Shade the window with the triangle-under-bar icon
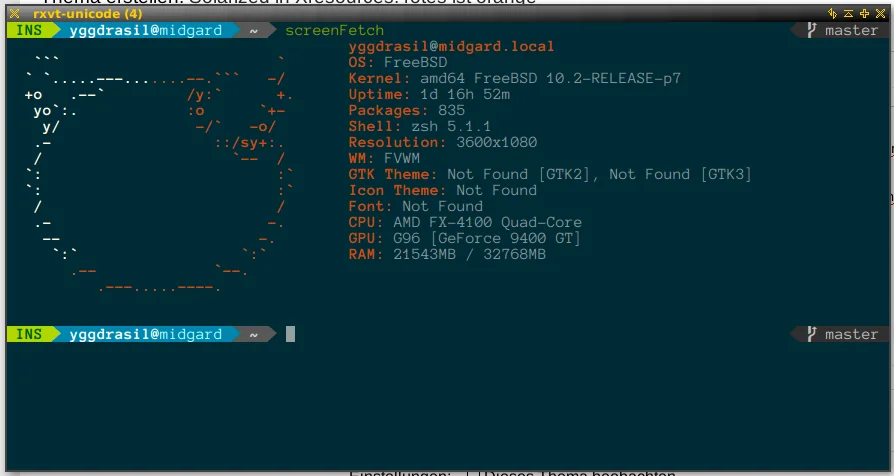The height and width of the screenshot is (476, 894). 848,13
